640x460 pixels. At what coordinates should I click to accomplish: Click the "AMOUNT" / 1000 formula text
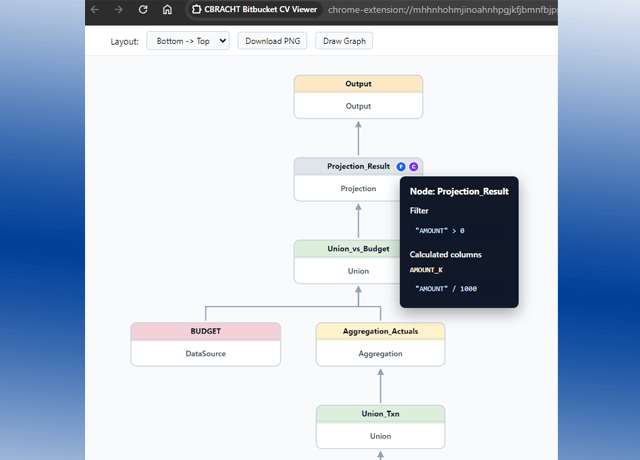[x=446, y=289]
